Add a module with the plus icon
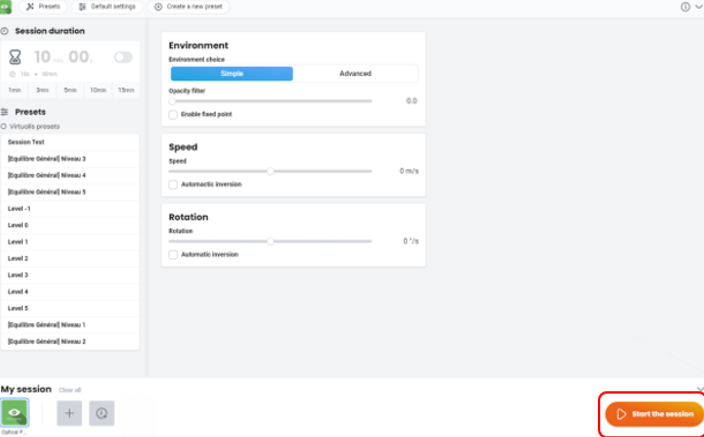704x437 pixels. (69, 413)
